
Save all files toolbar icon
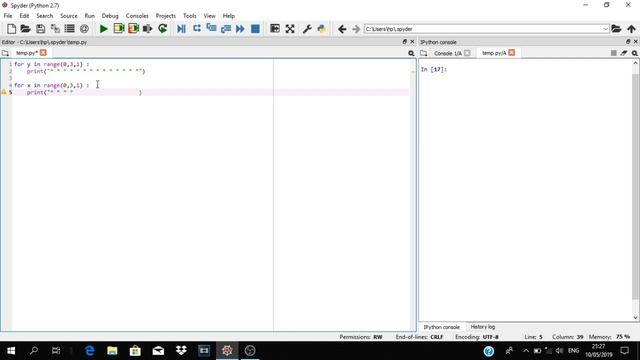[55, 29]
